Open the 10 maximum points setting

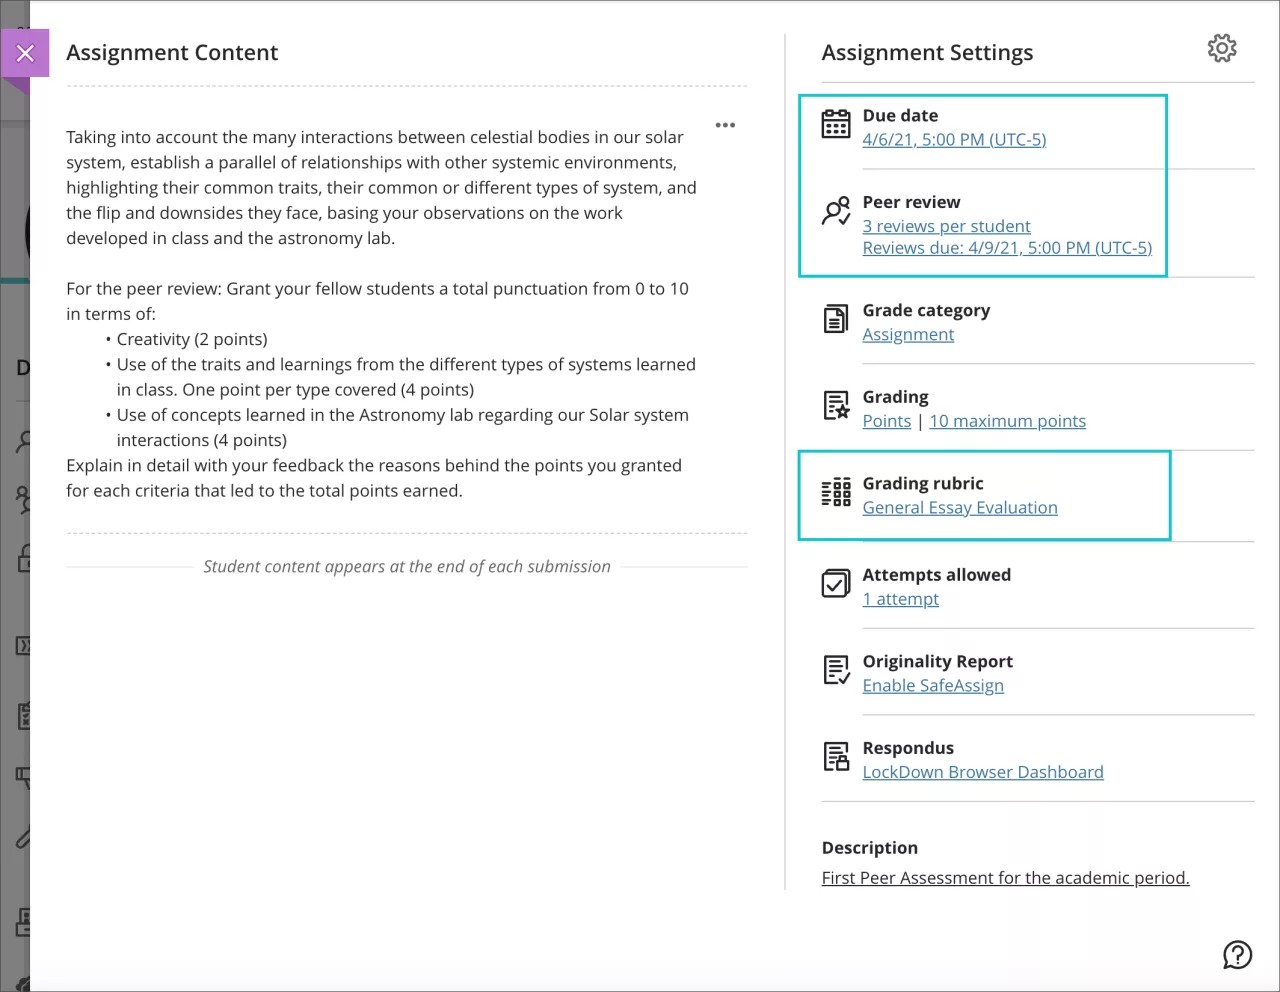[x=1007, y=421]
